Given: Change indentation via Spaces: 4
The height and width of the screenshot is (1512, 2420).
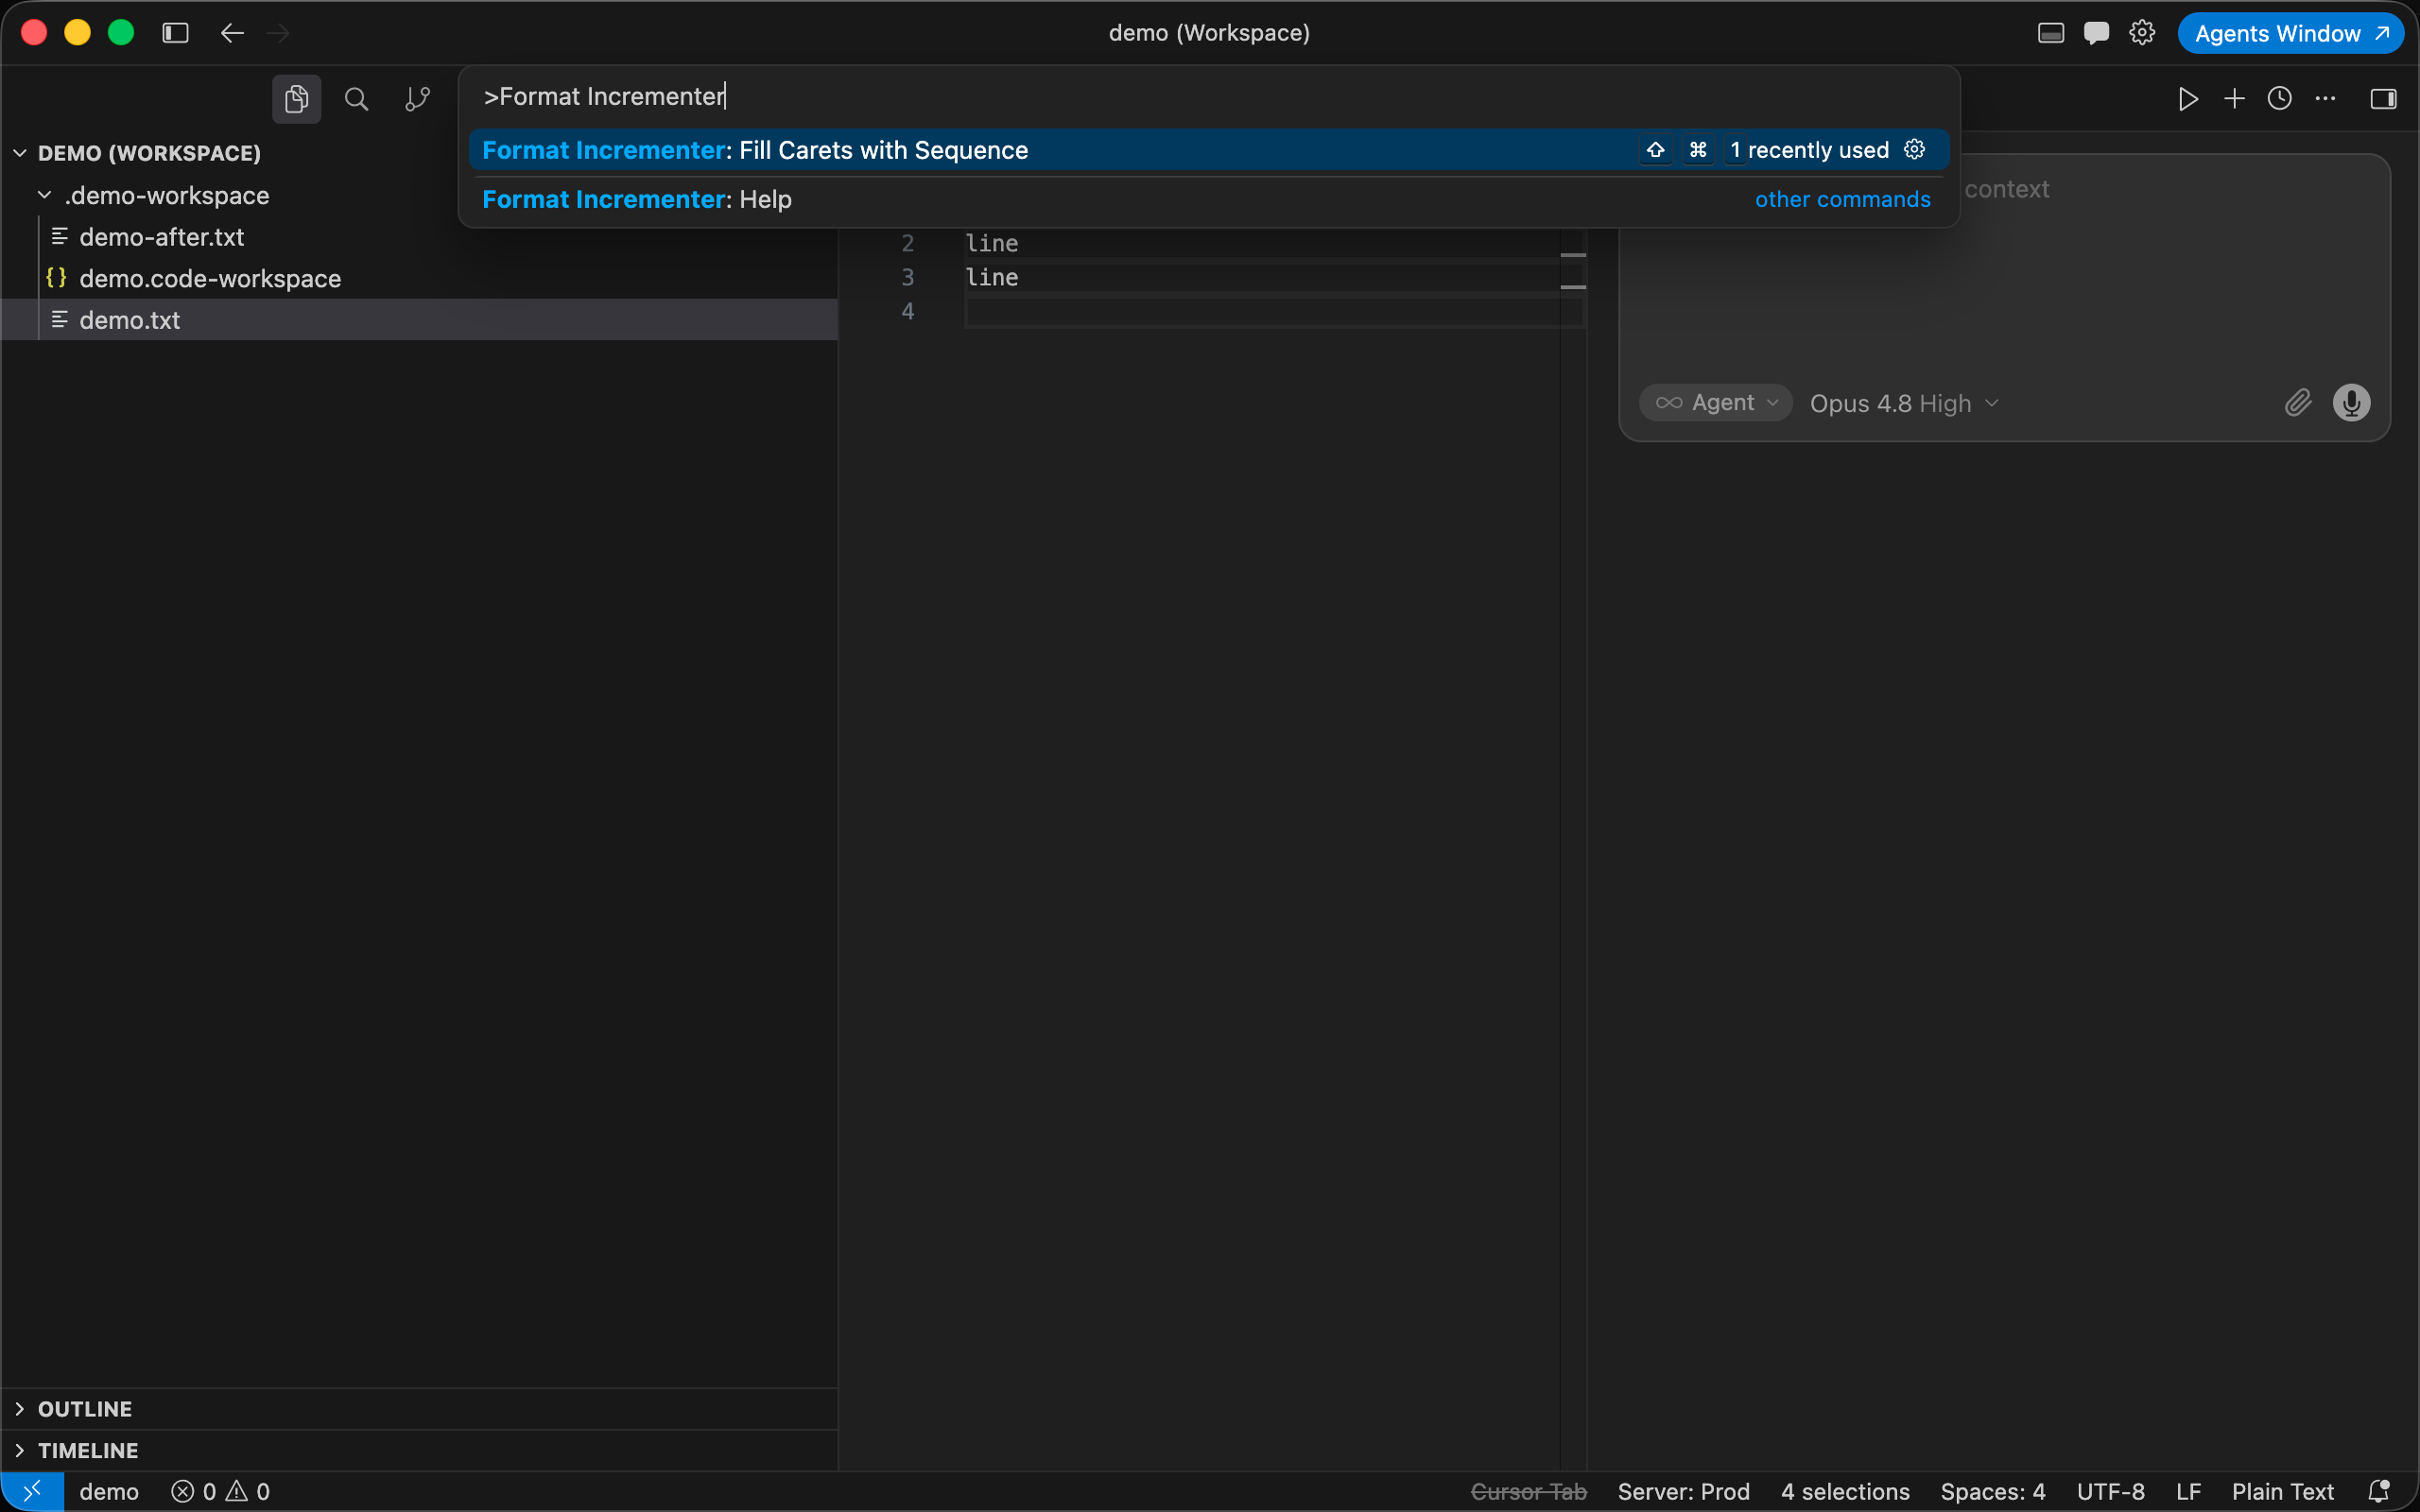Looking at the screenshot, I should 1993,1491.
